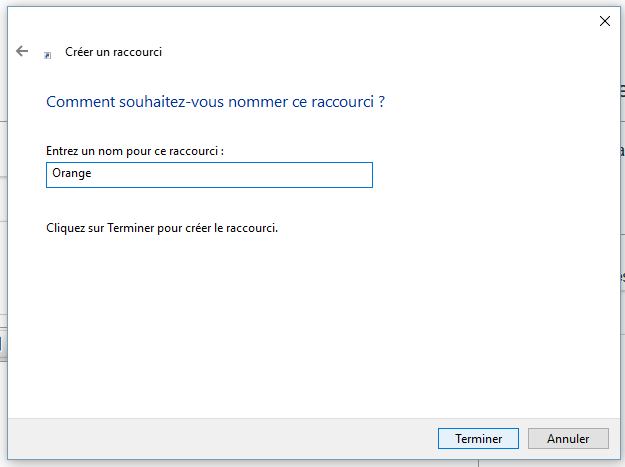625x467 pixels.
Task: Click the Cliquez sur Terminer instruction text
Action: [161, 227]
